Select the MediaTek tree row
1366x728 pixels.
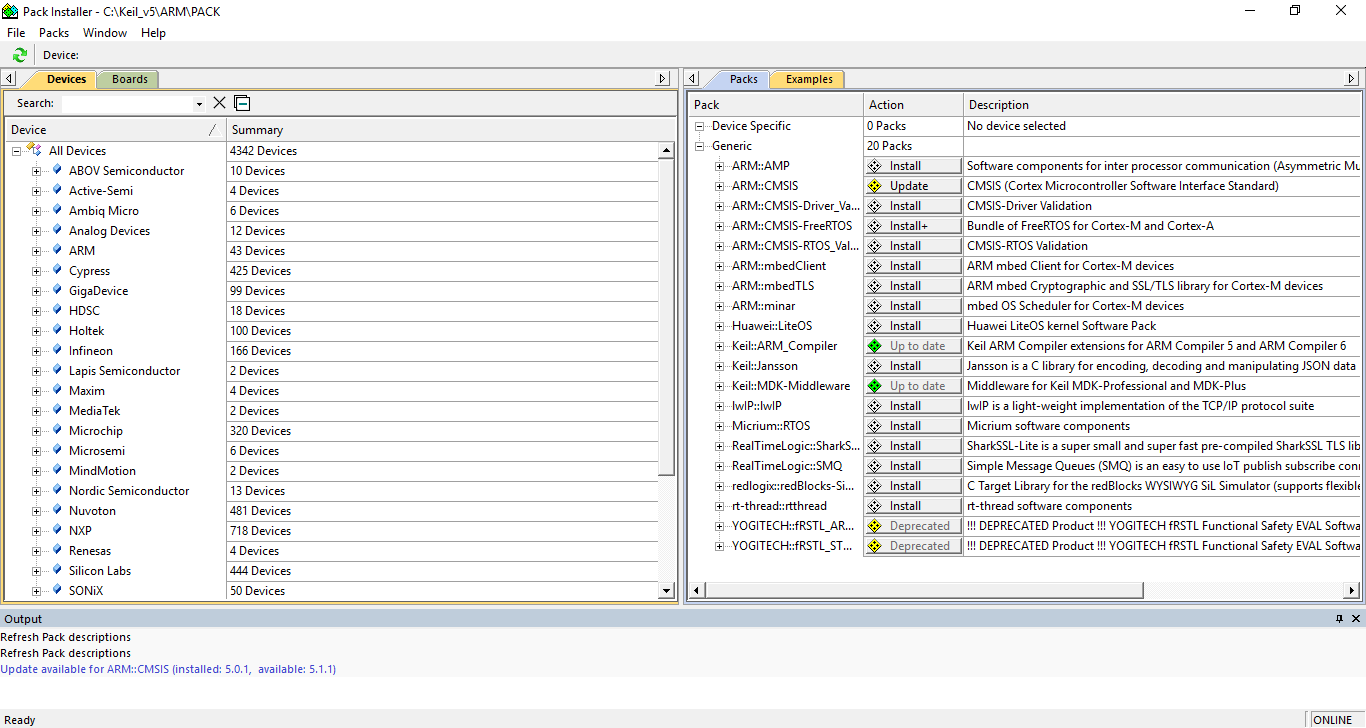coord(96,411)
